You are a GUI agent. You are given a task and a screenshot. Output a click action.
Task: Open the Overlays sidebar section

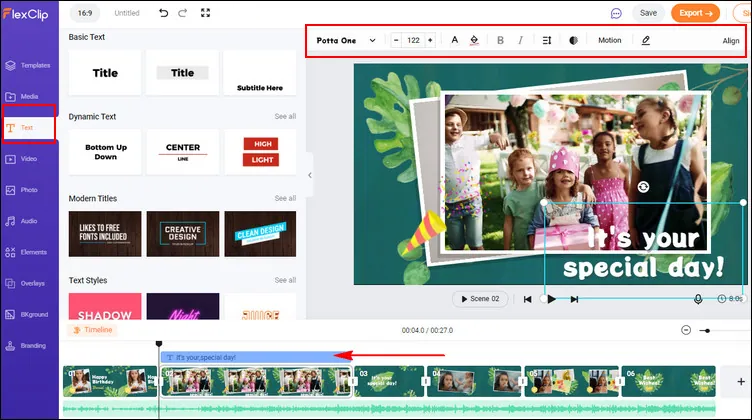pyautogui.click(x=25, y=283)
